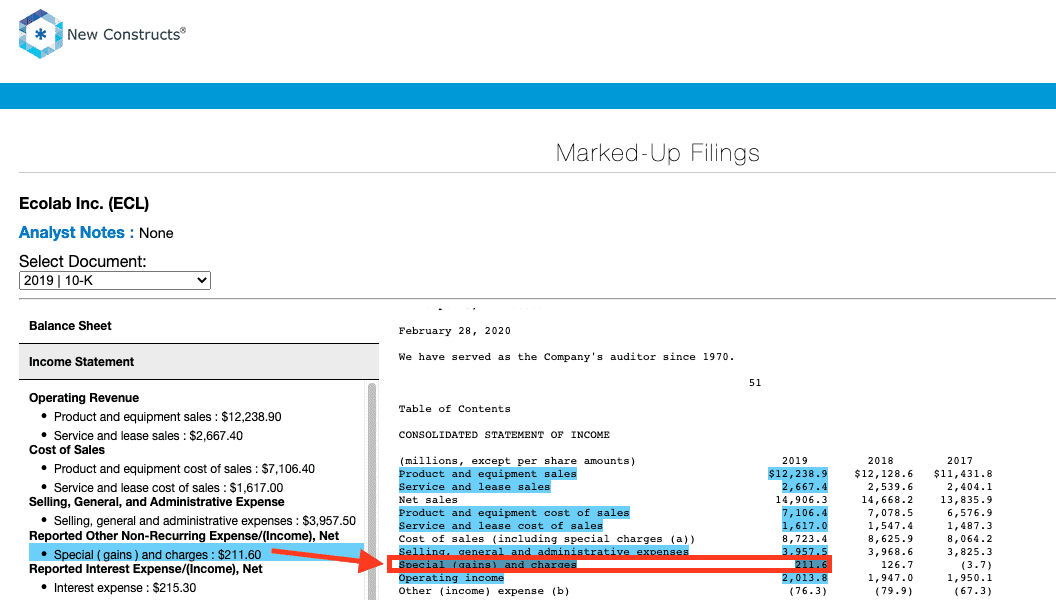
Task: Click highlighted 'Service and lease cost of sales' in filing
Action: click(500, 526)
